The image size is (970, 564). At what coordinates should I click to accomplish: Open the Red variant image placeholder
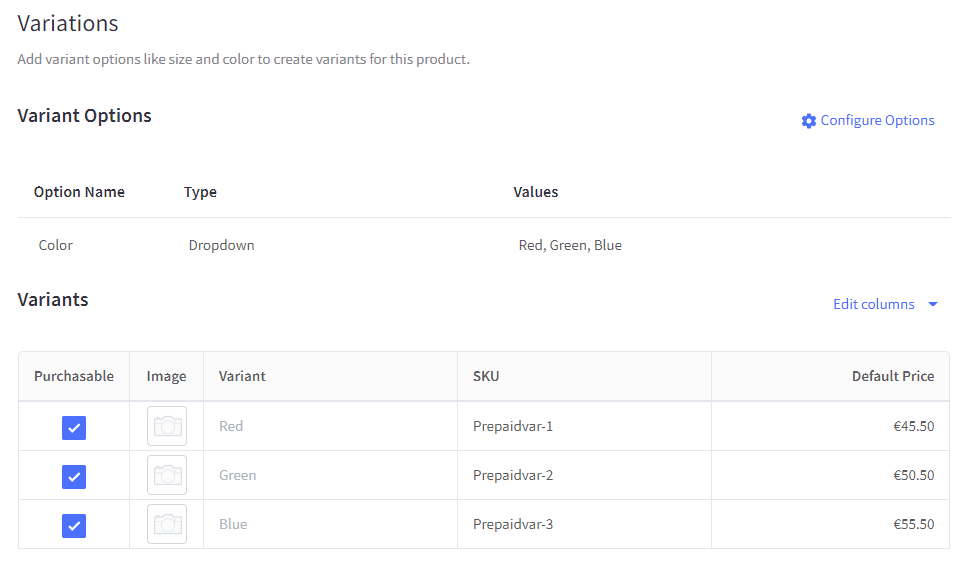coord(167,426)
